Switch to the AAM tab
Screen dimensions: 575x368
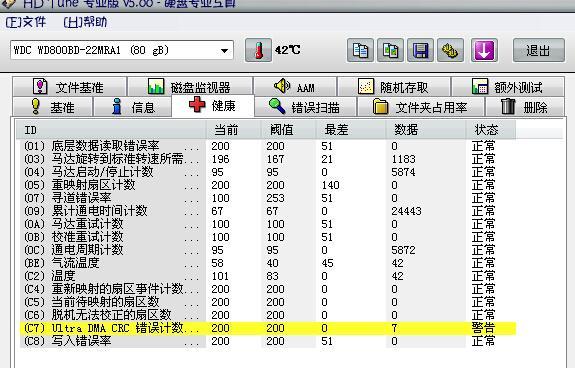click(x=295, y=87)
